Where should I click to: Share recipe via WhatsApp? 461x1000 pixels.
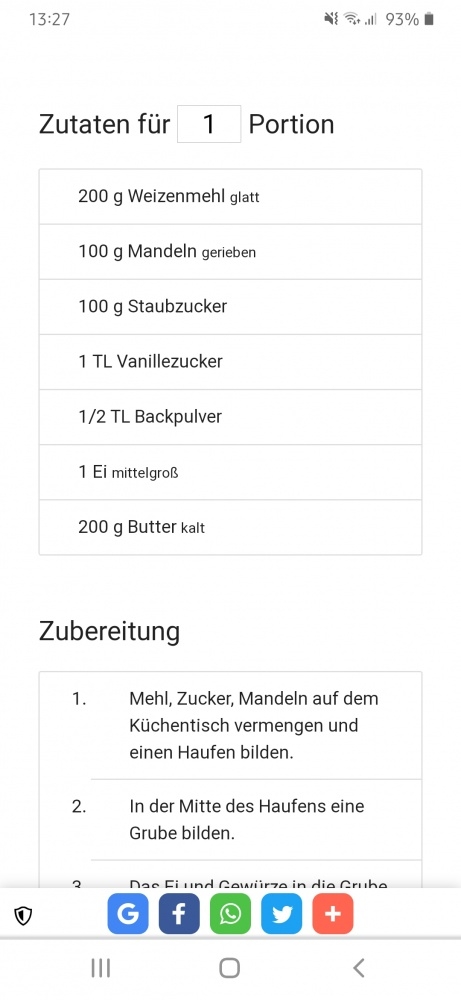[x=230, y=914]
